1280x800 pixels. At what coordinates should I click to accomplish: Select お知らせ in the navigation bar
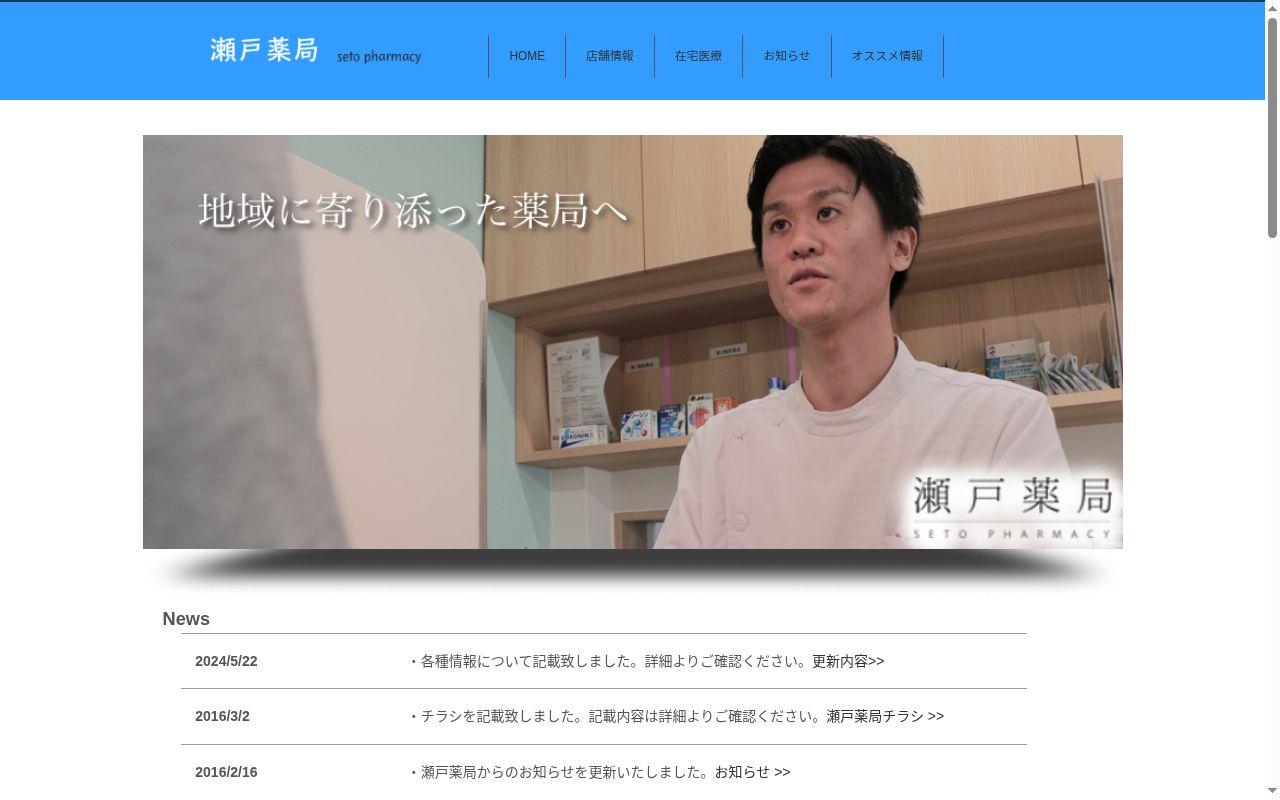787,56
